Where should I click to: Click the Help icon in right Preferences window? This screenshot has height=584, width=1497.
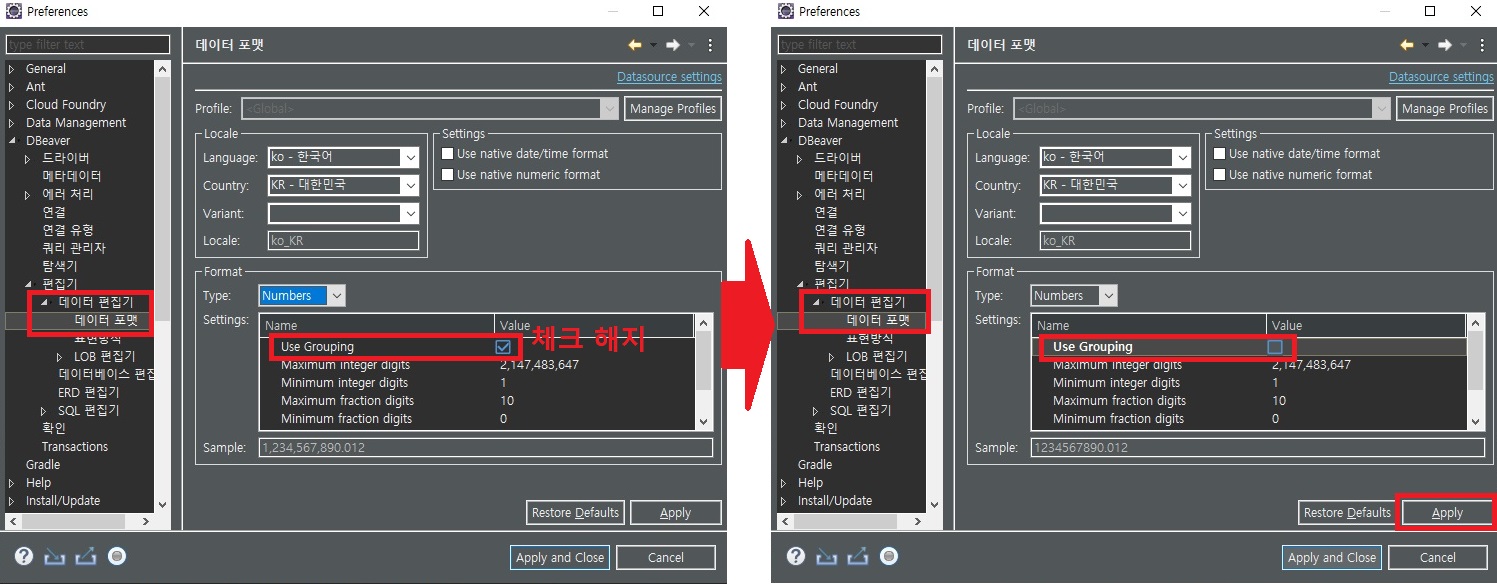796,556
